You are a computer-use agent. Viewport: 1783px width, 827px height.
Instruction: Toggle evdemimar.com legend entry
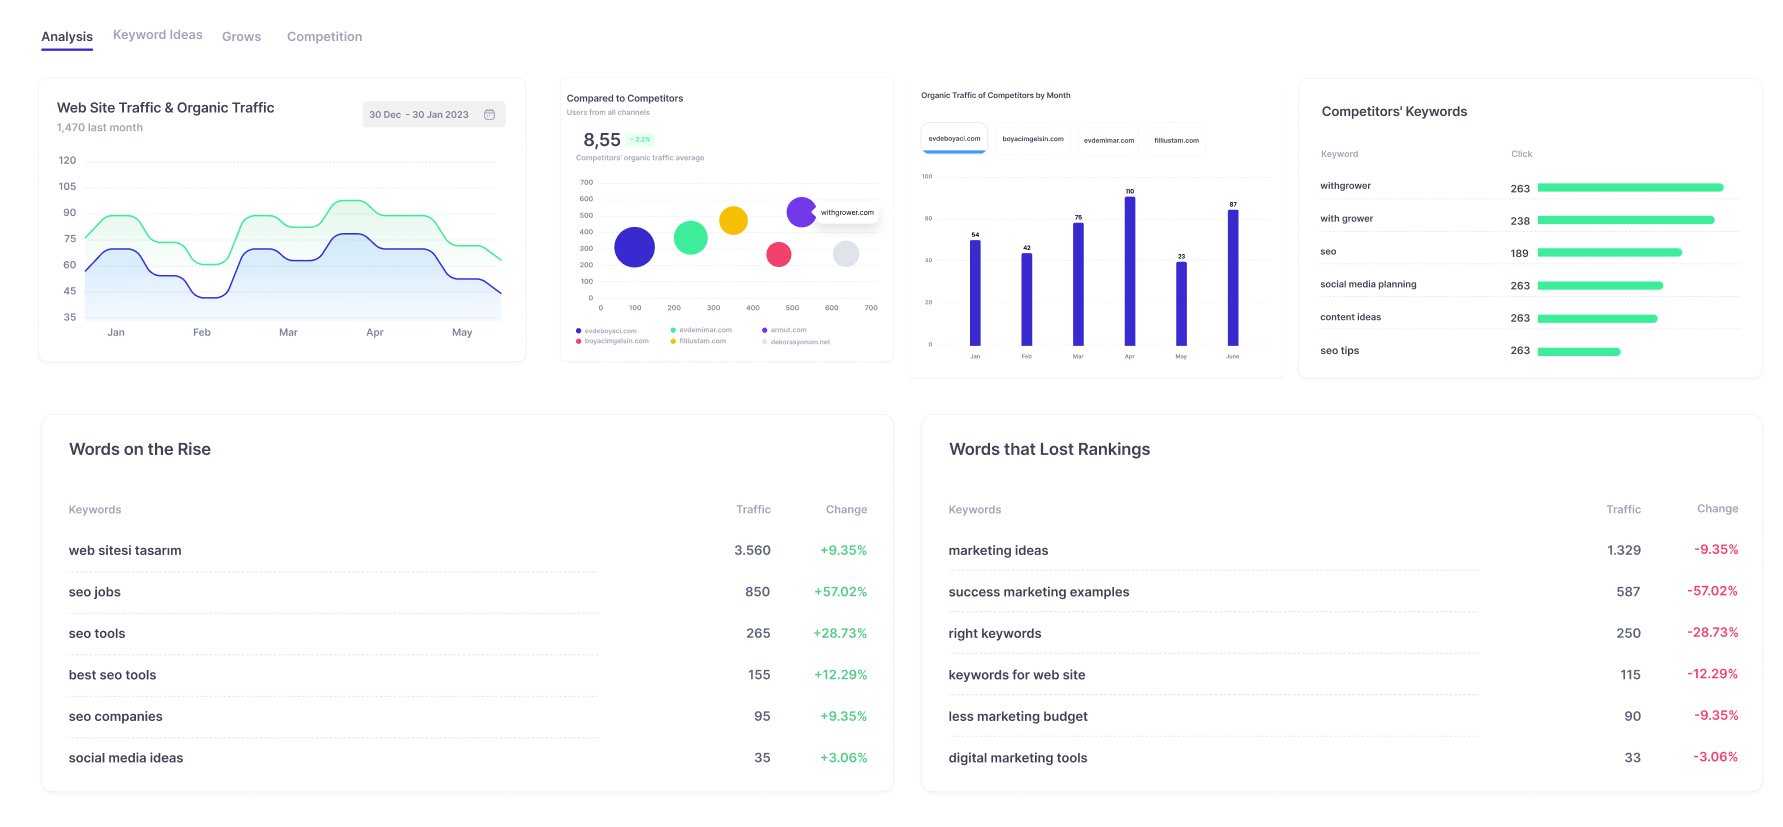(x=701, y=330)
